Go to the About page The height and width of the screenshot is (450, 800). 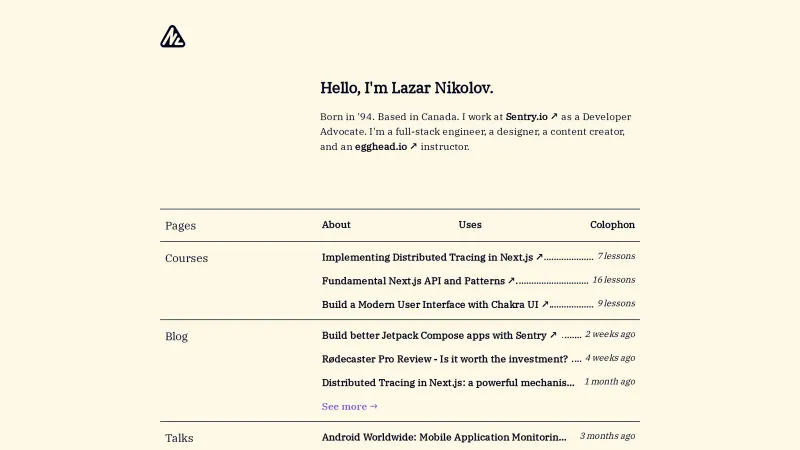336,225
